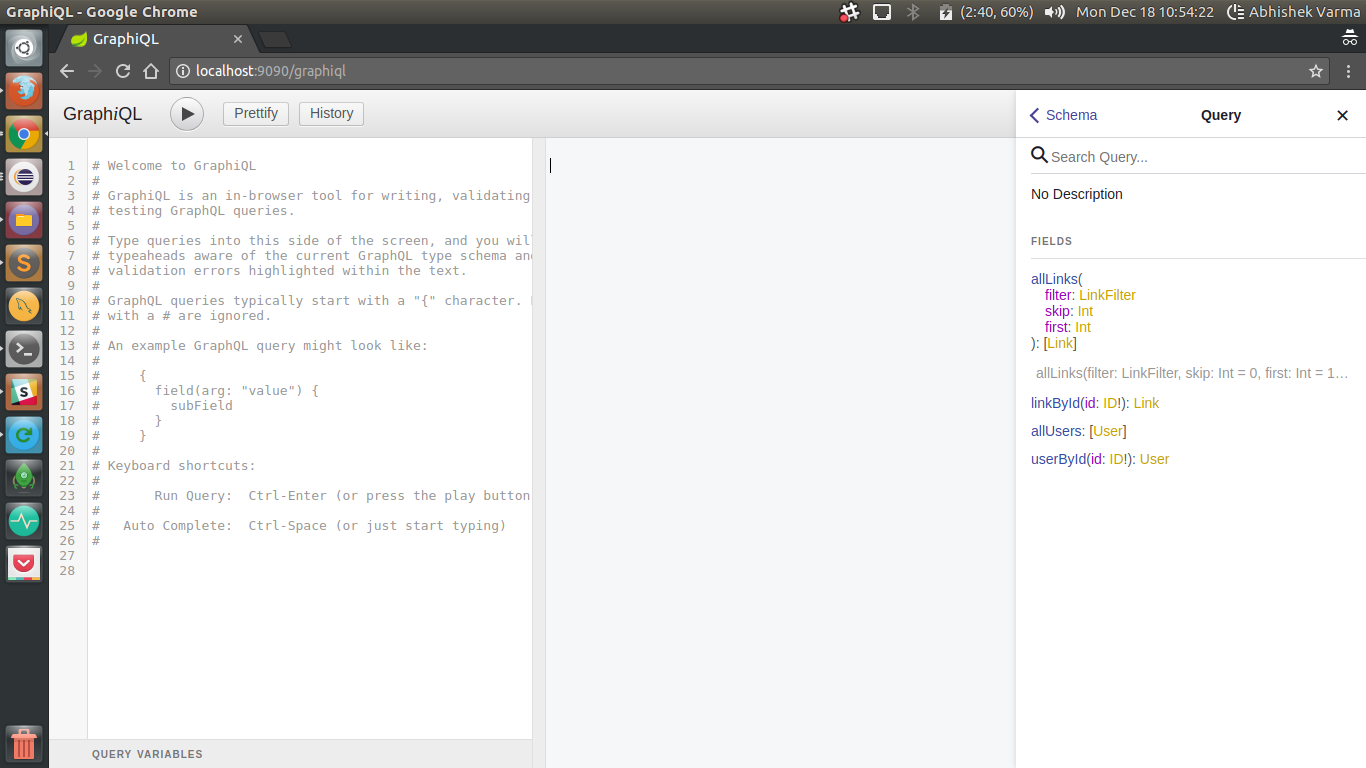Close the GraphiQL browser tab
This screenshot has width=1366, height=768.
tap(238, 39)
